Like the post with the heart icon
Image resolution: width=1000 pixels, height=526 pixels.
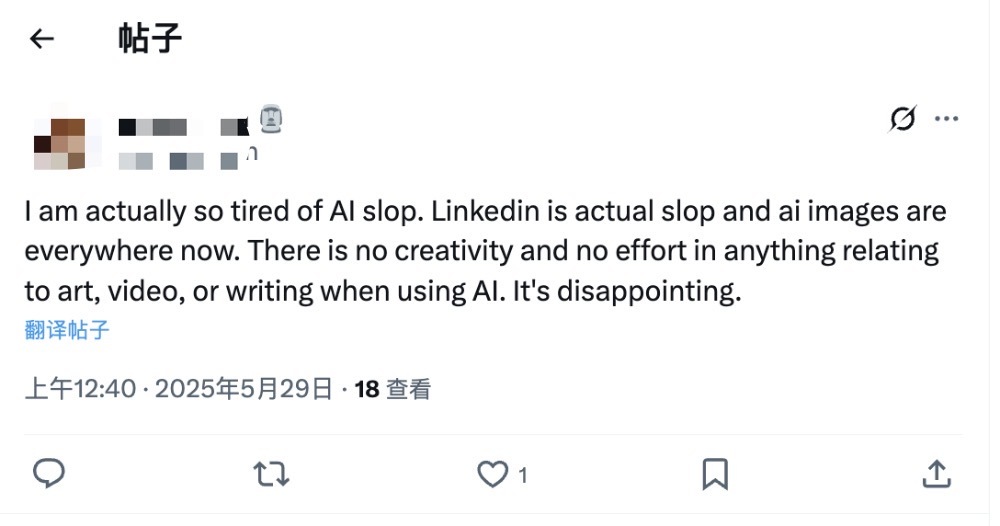pos(492,474)
